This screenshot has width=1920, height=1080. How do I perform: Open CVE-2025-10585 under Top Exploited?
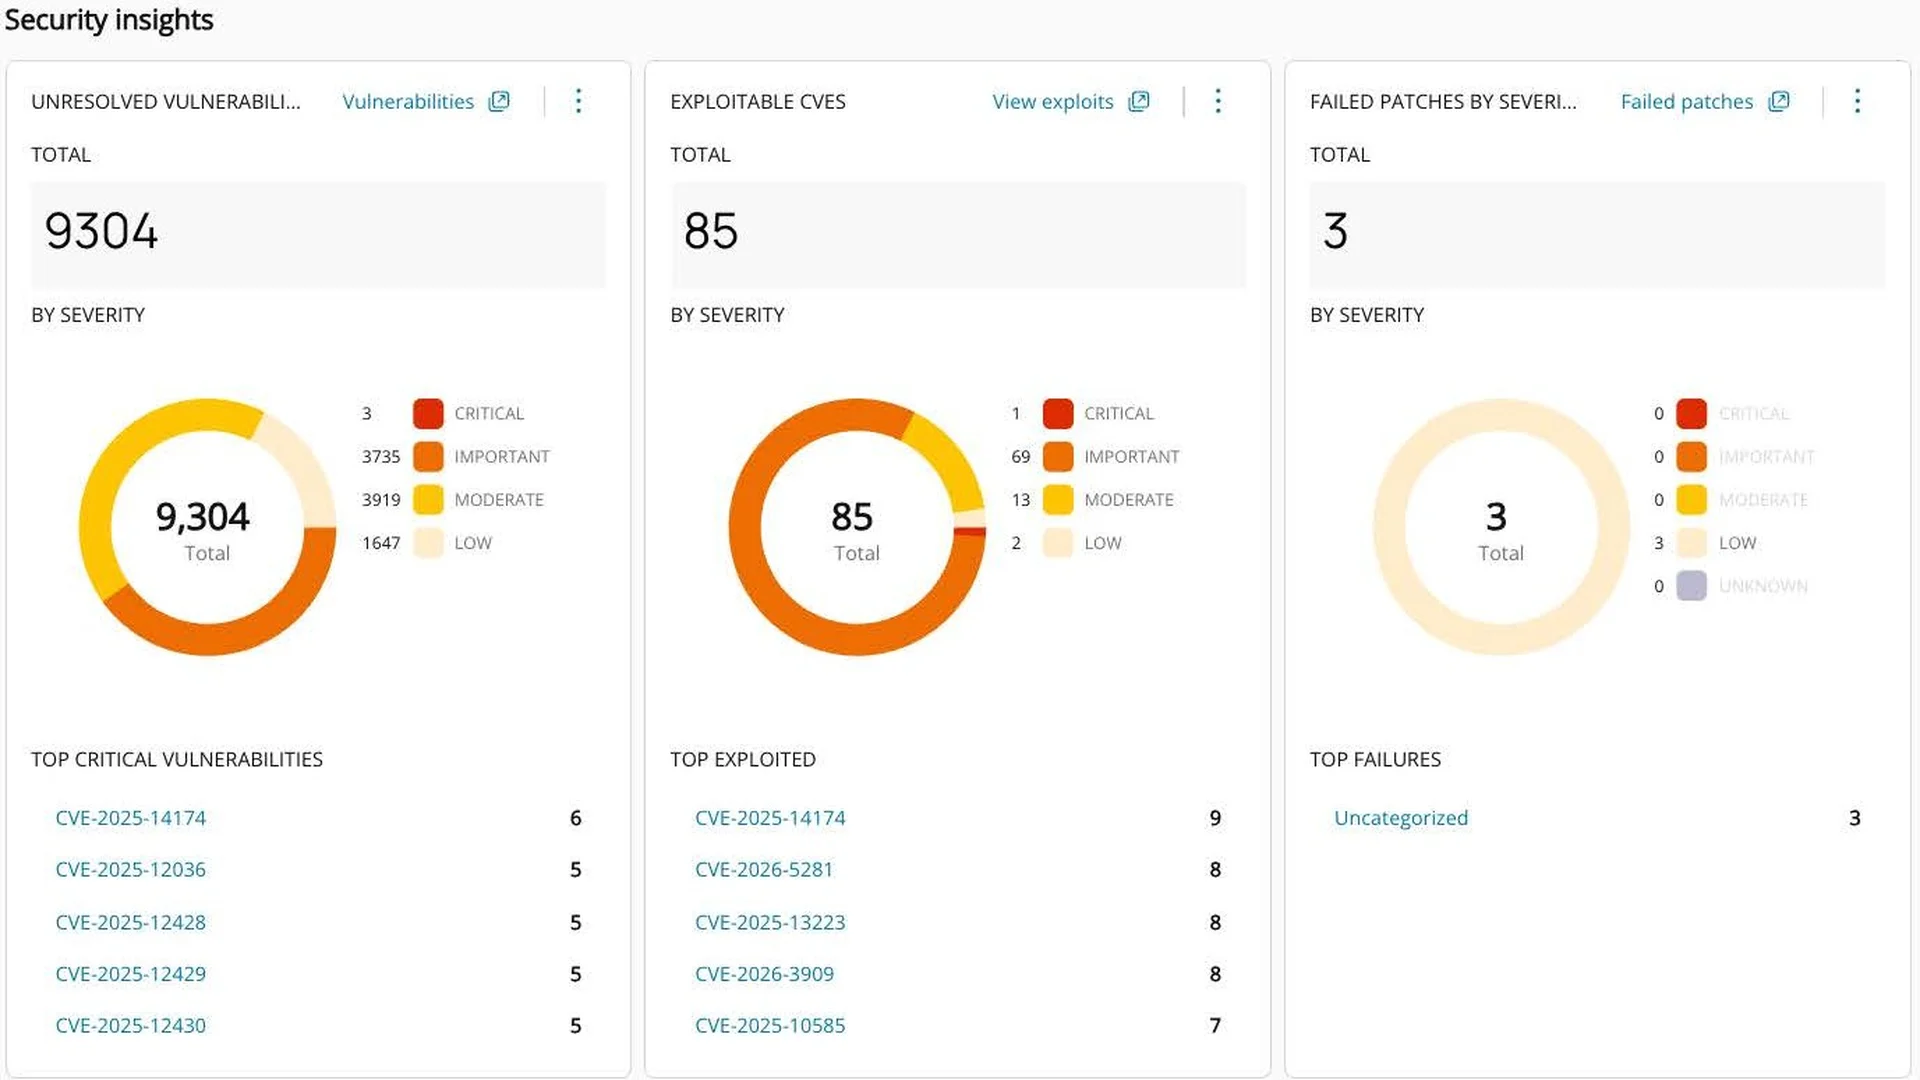coord(770,1026)
